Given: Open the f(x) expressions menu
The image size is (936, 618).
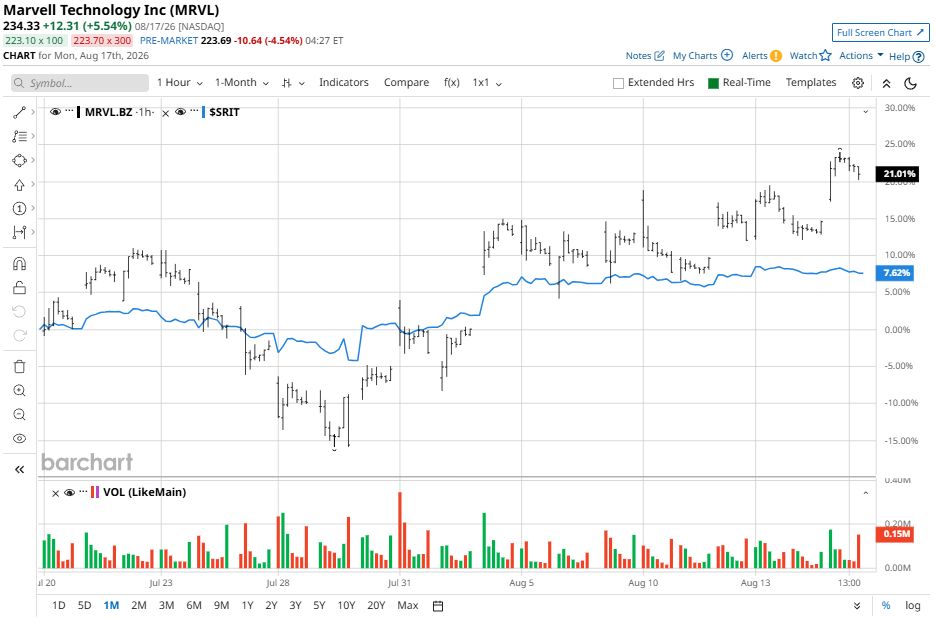Looking at the screenshot, I should tap(452, 82).
